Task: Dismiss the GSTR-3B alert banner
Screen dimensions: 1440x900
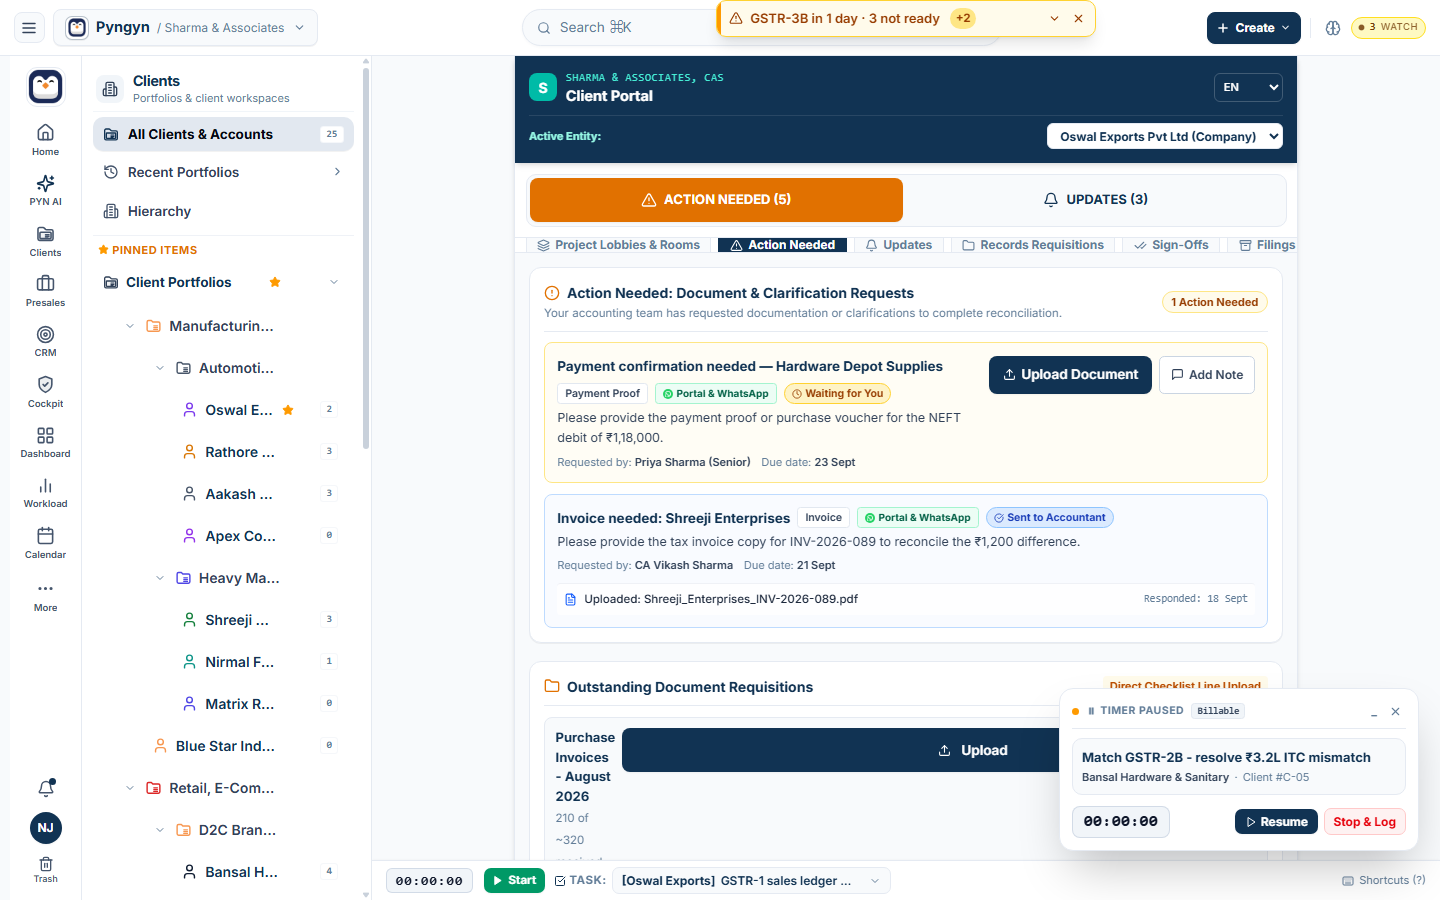Action: (x=1078, y=19)
